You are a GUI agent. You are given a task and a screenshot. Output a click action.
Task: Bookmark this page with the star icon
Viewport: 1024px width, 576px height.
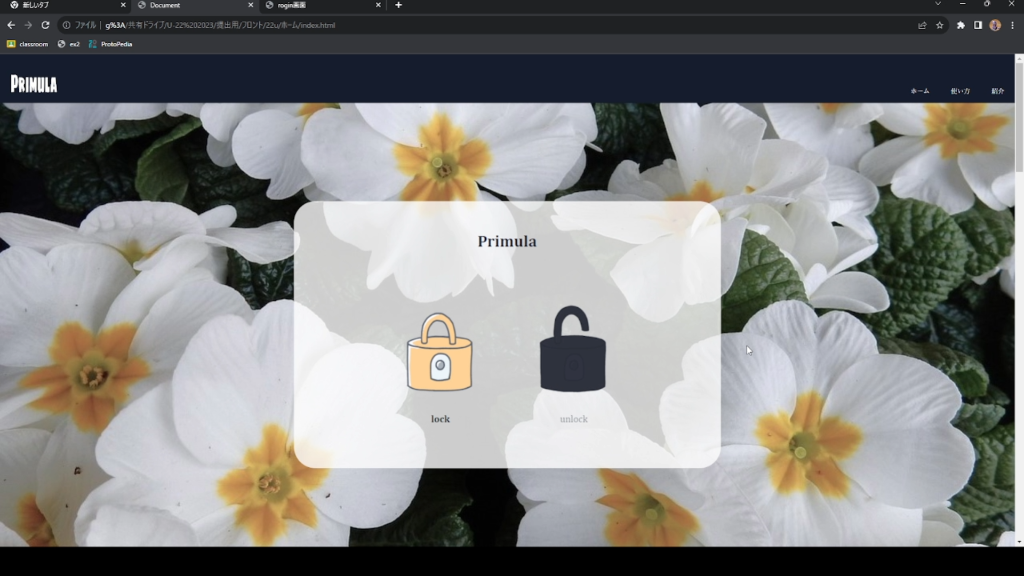pos(940,25)
